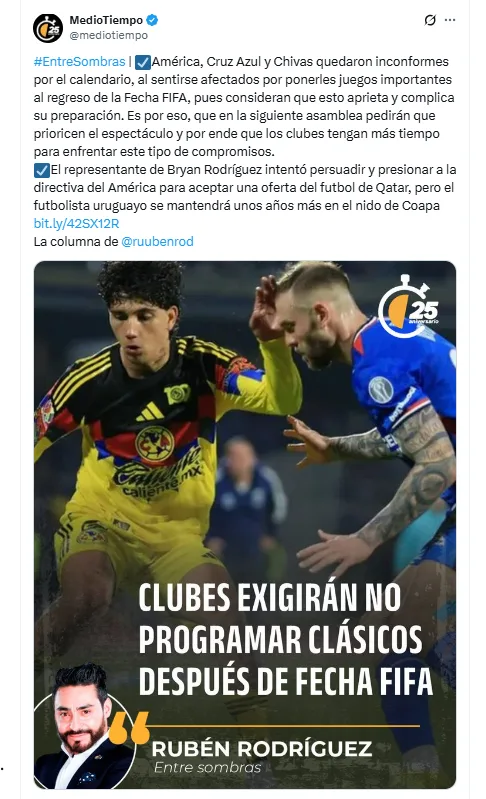Open the three-dot more options menu
This screenshot has width=486, height=799.
tap(450, 20)
